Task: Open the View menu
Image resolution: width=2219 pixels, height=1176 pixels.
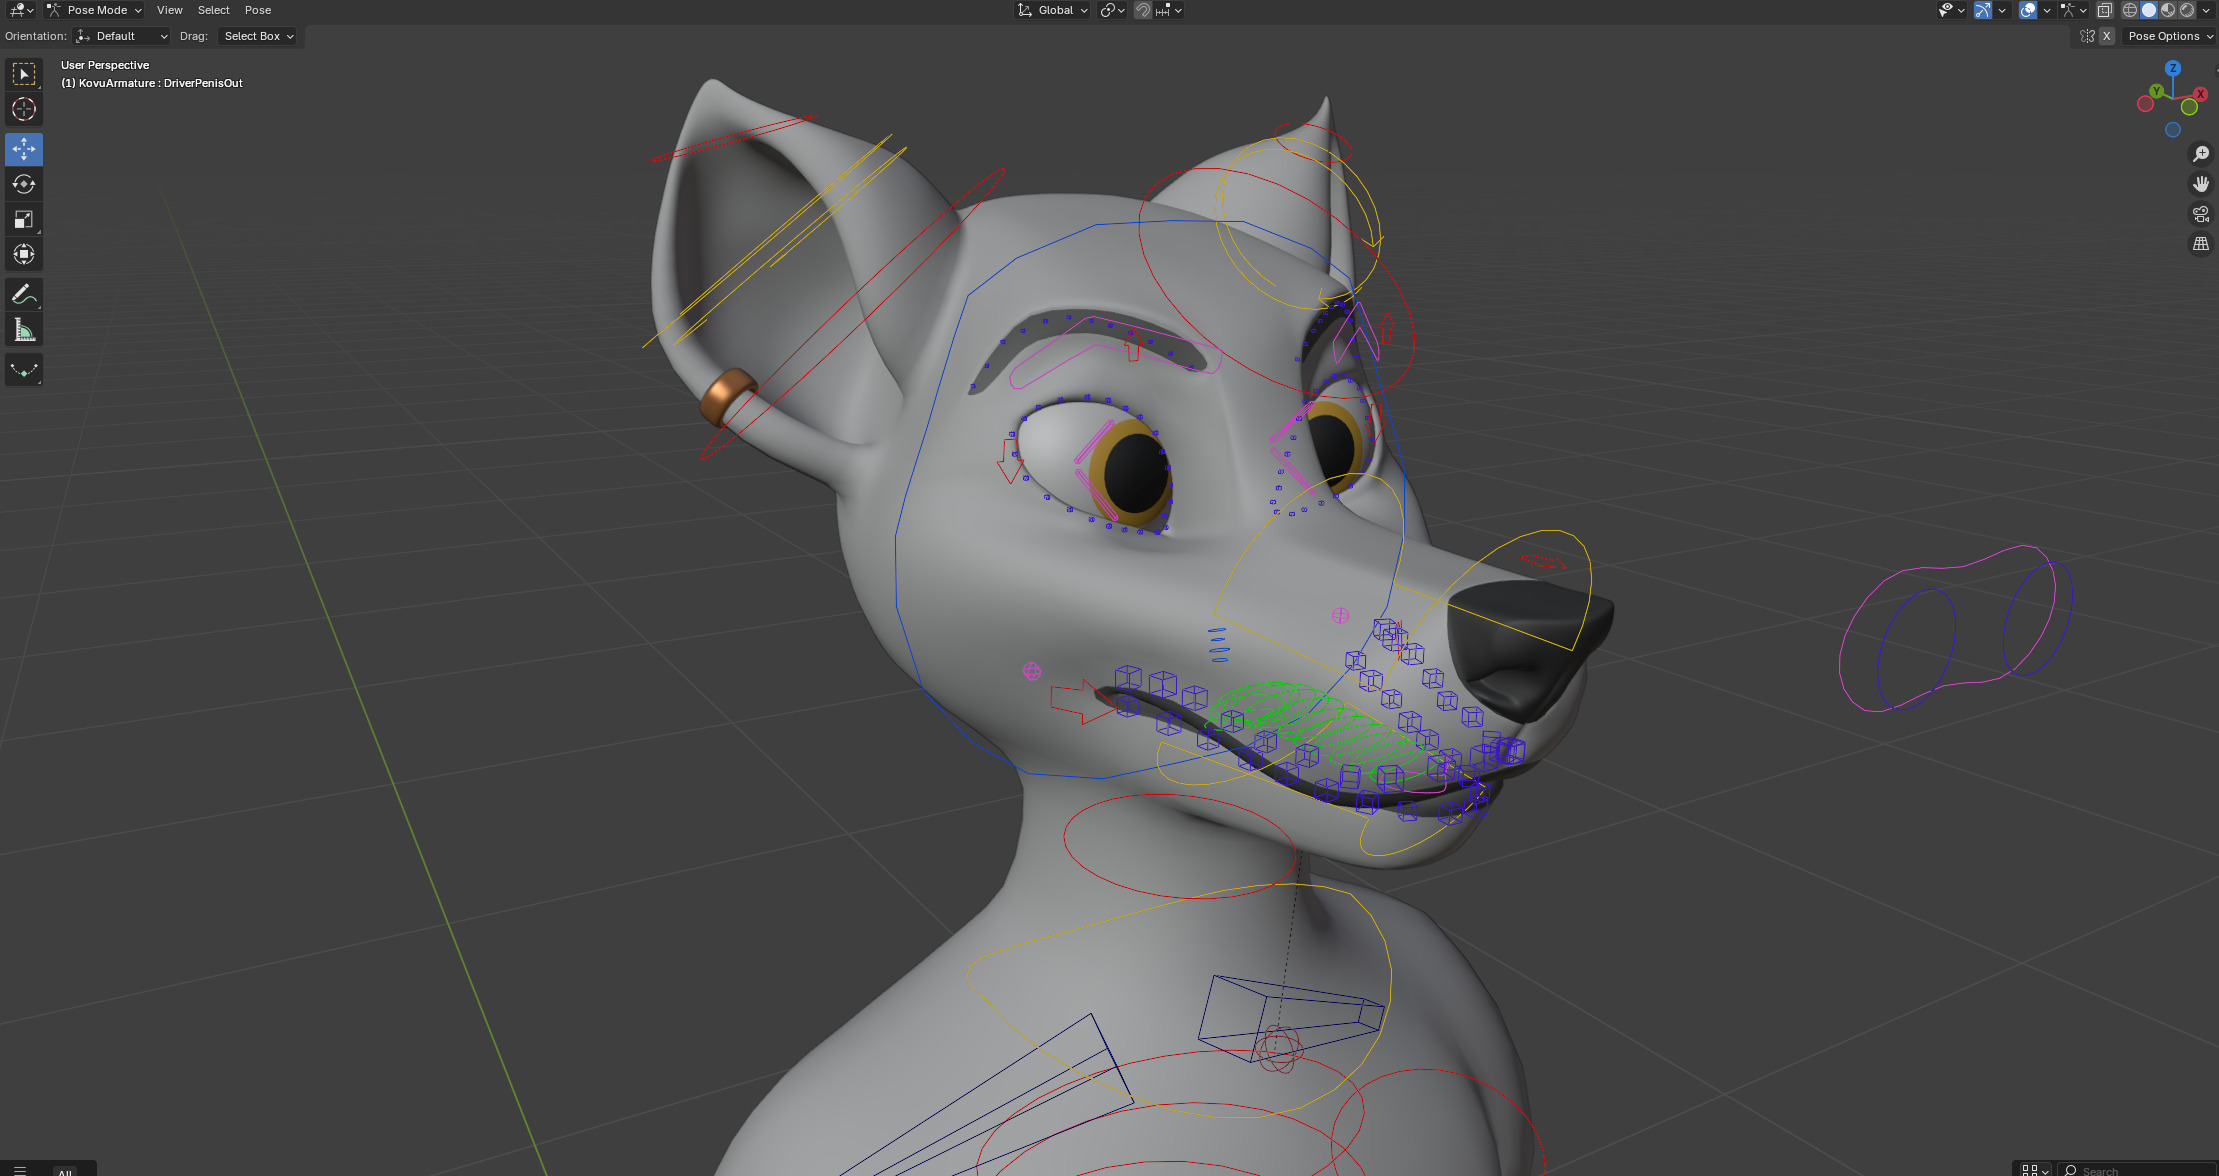Action: tap(169, 10)
